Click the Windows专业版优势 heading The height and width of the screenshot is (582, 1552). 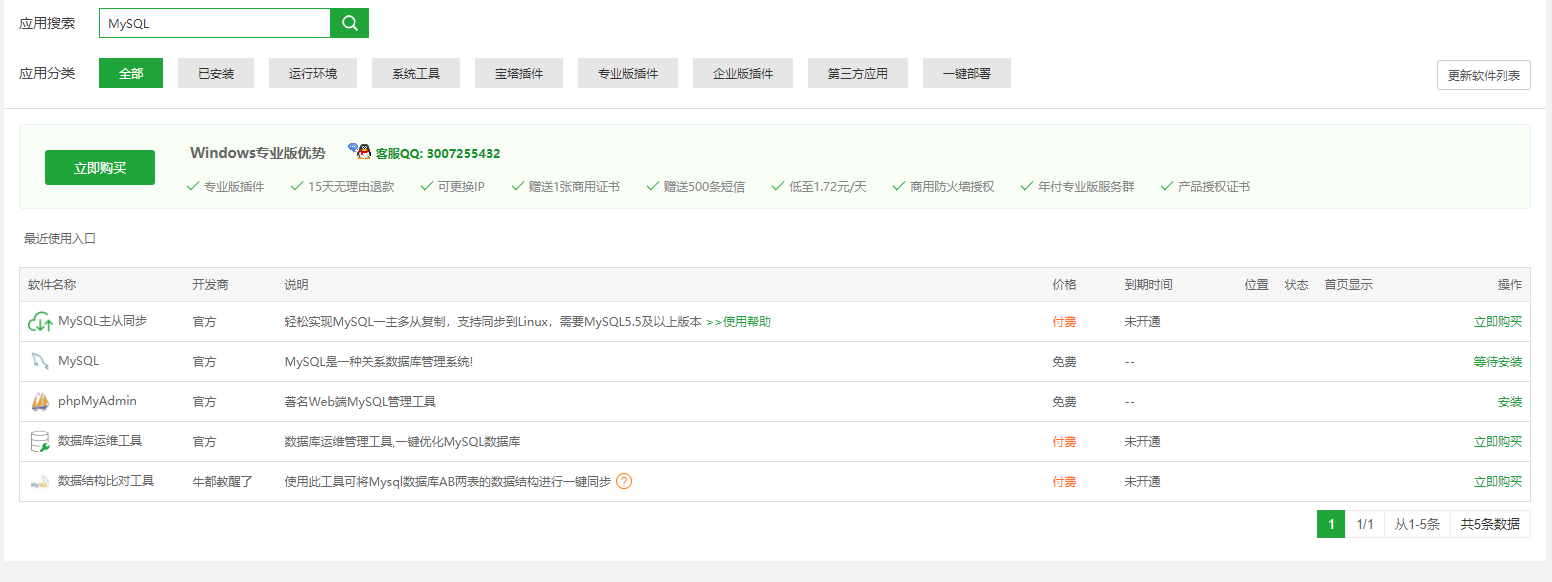click(258, 153)
